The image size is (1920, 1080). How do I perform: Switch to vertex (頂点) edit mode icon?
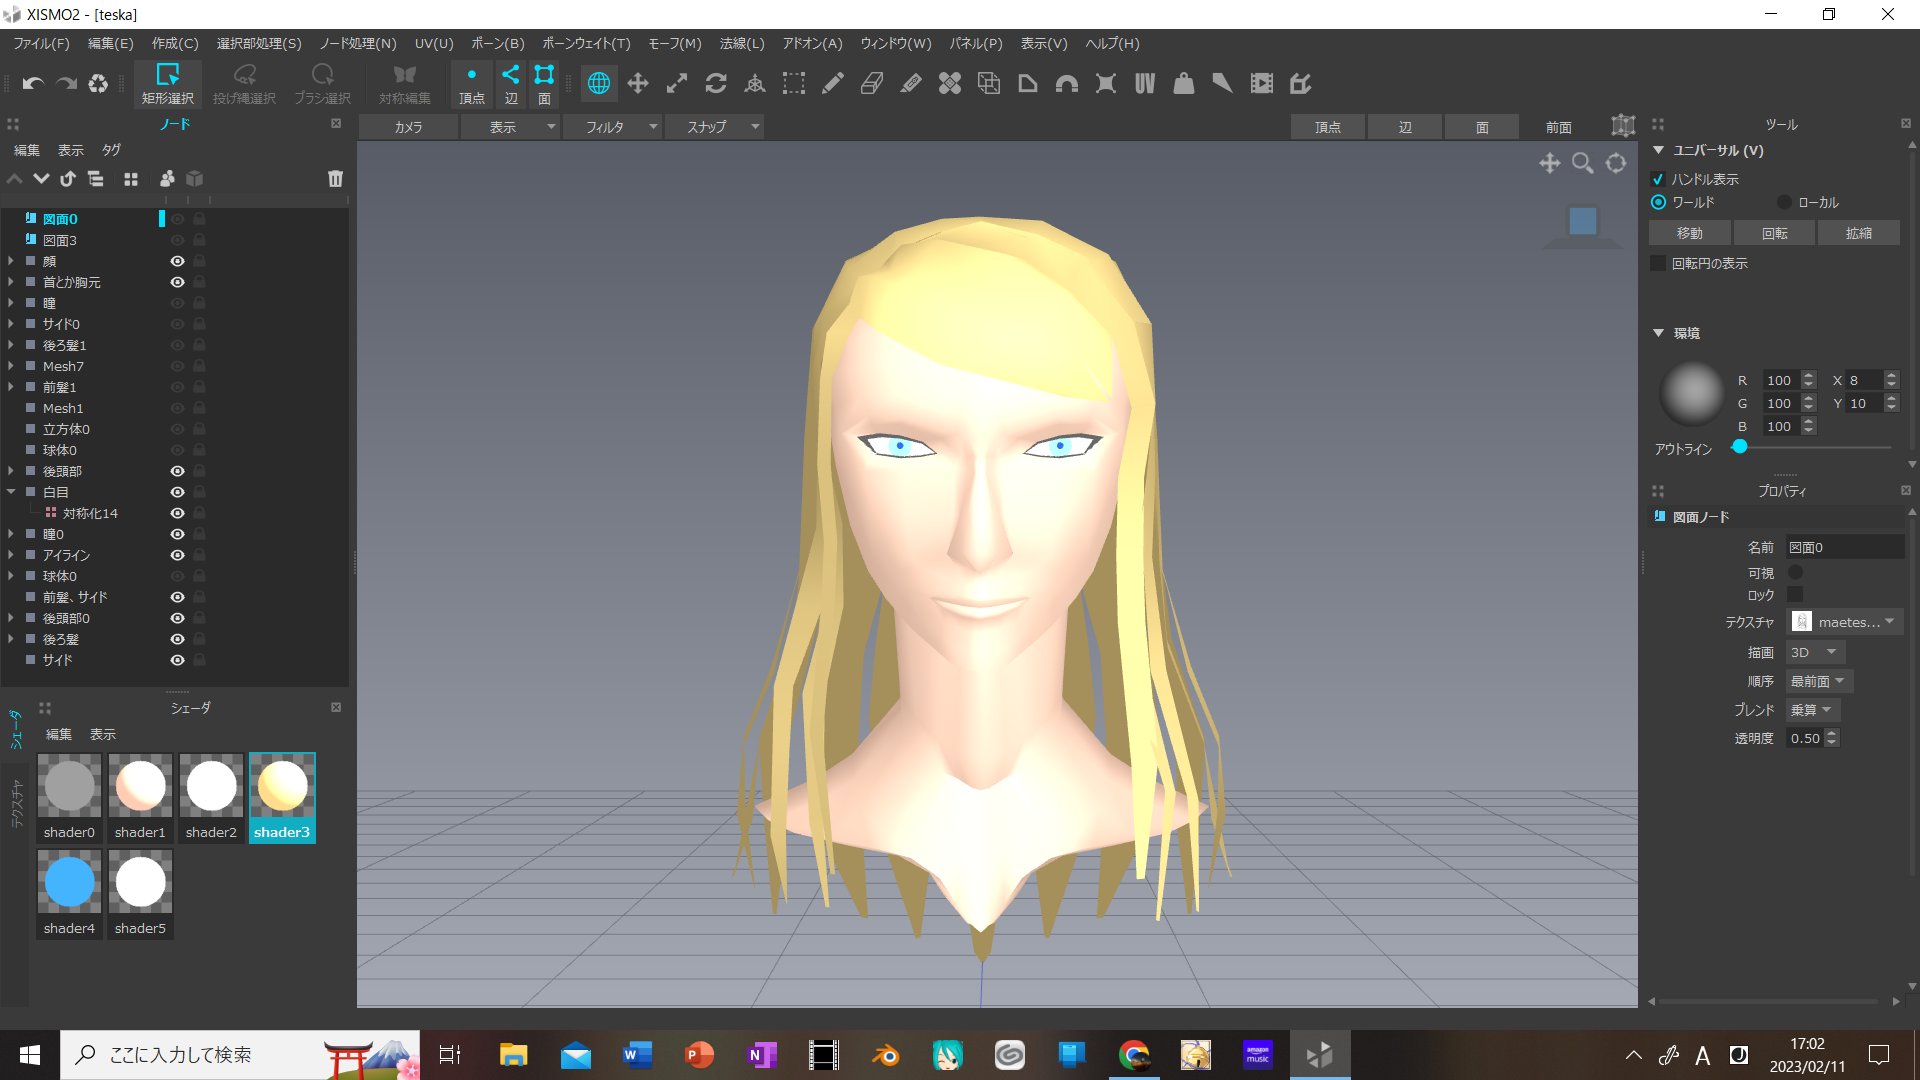pyautogui.click(x=471, y=84)
